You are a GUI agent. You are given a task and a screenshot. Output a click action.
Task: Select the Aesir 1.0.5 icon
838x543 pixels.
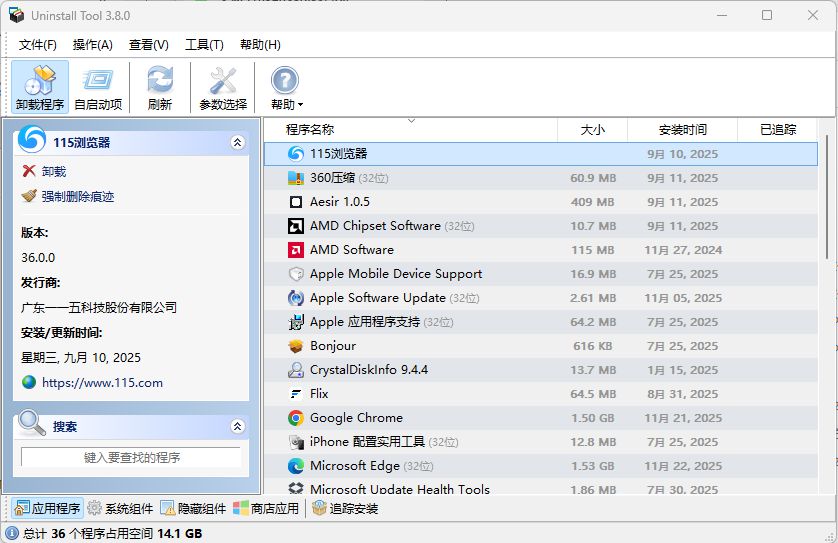296,202
